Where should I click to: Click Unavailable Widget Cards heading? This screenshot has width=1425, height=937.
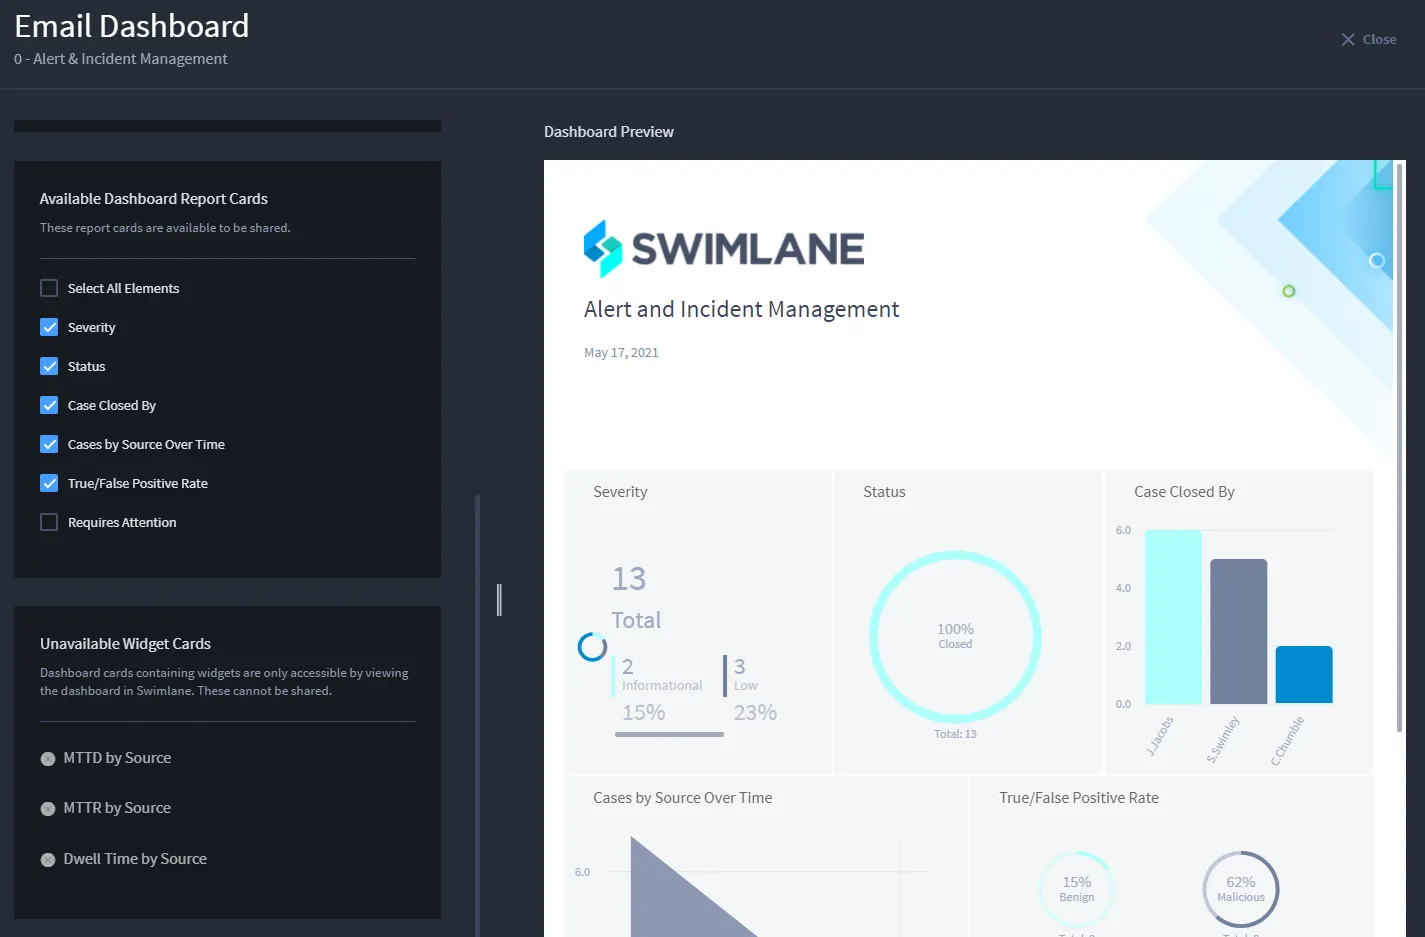[125, 644]
